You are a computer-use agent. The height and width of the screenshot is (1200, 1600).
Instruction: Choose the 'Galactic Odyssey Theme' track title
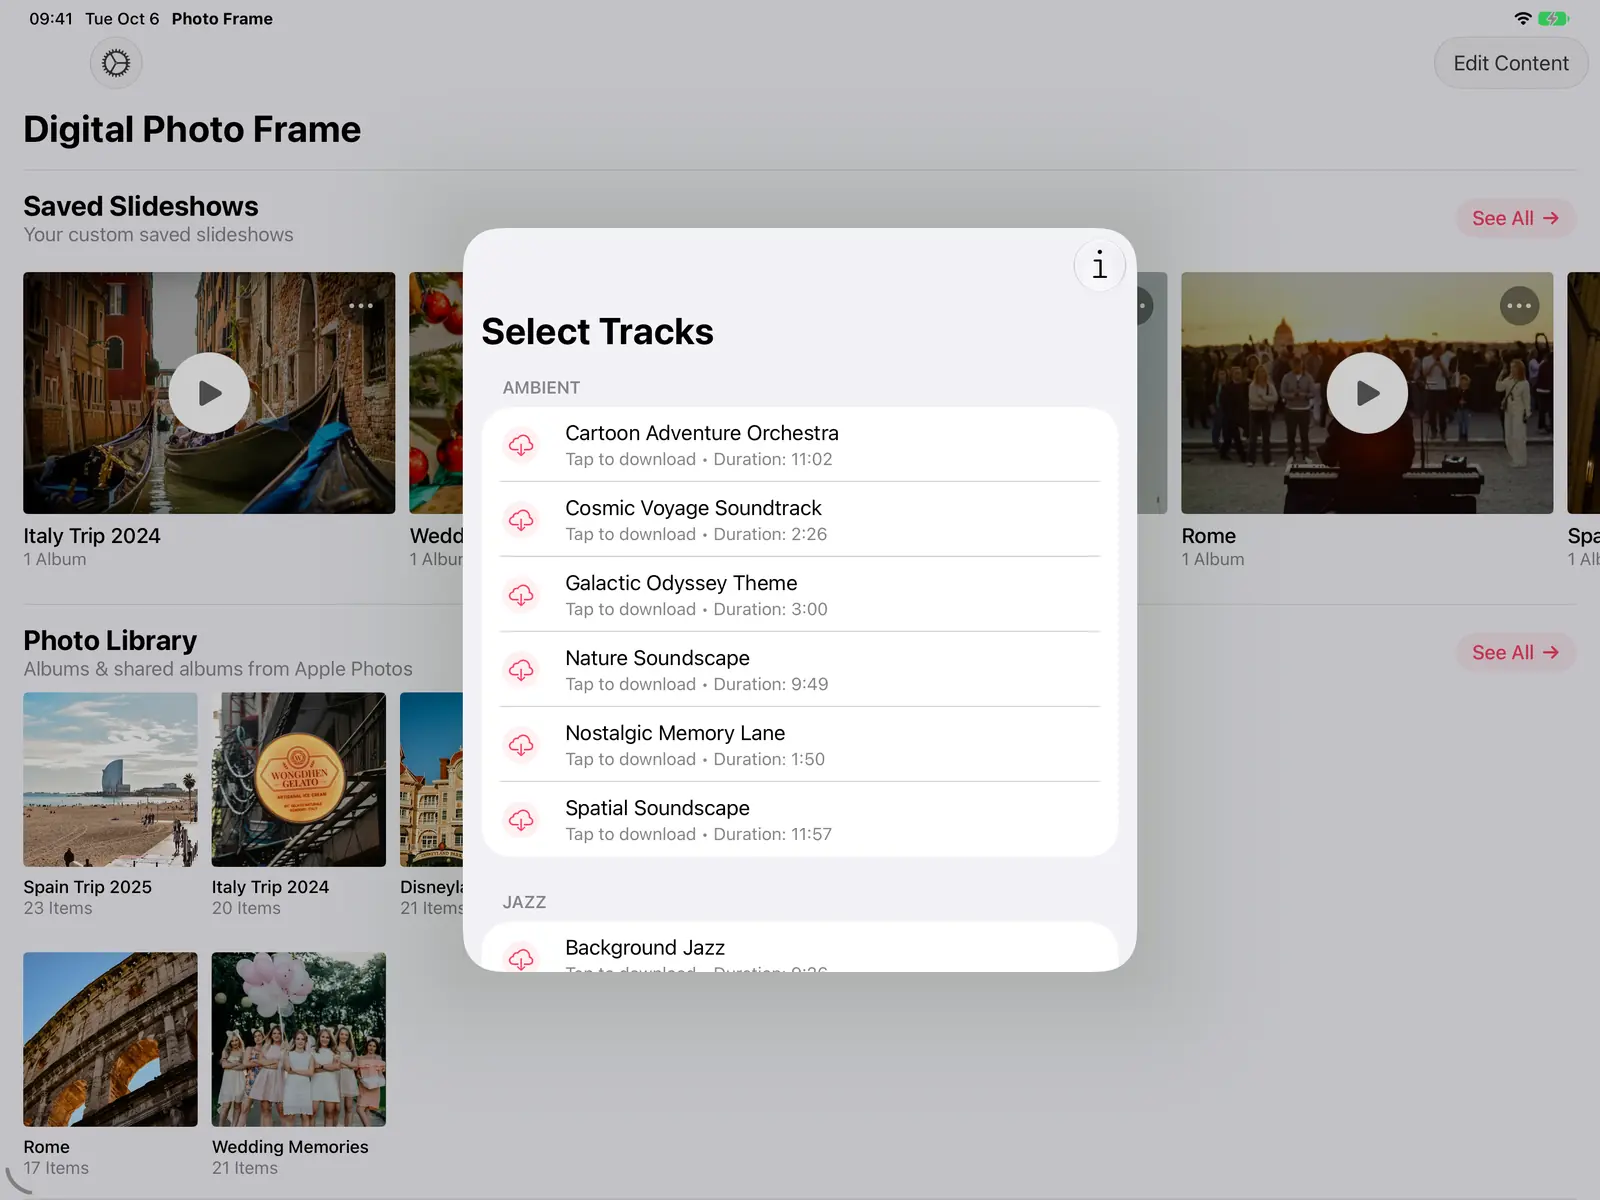[681, 583]
